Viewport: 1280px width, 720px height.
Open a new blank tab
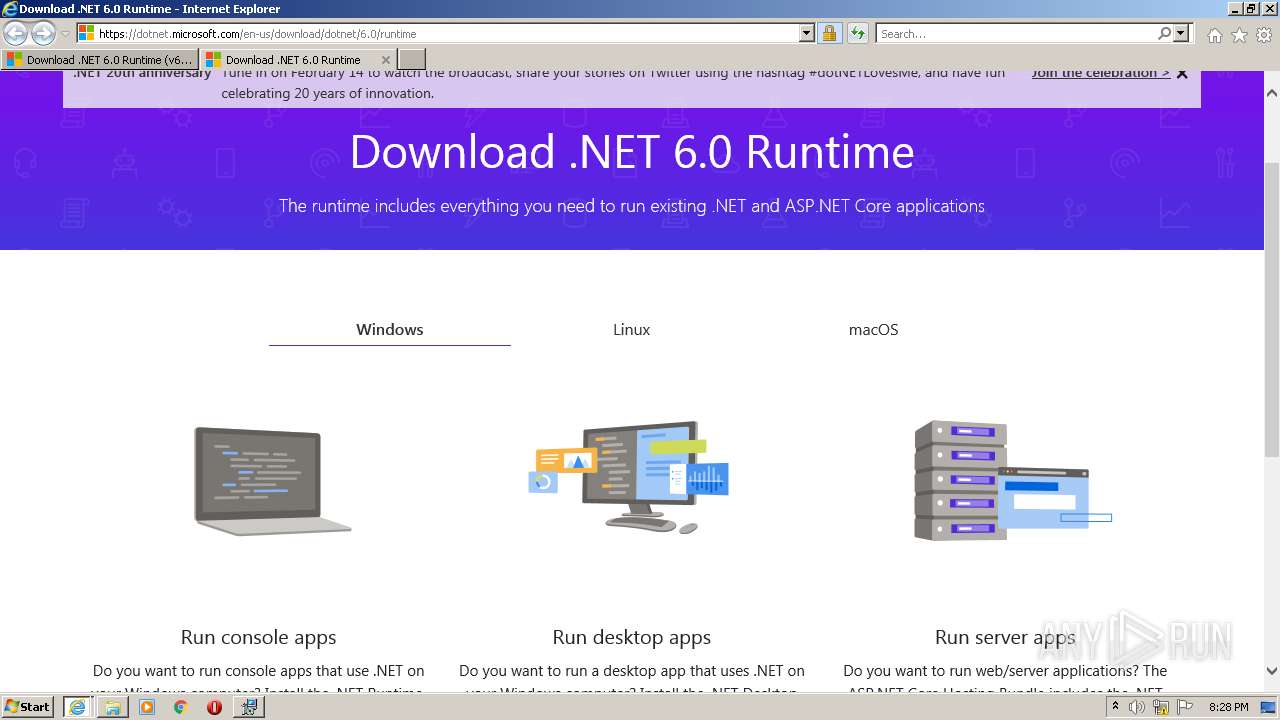(412, 60)
